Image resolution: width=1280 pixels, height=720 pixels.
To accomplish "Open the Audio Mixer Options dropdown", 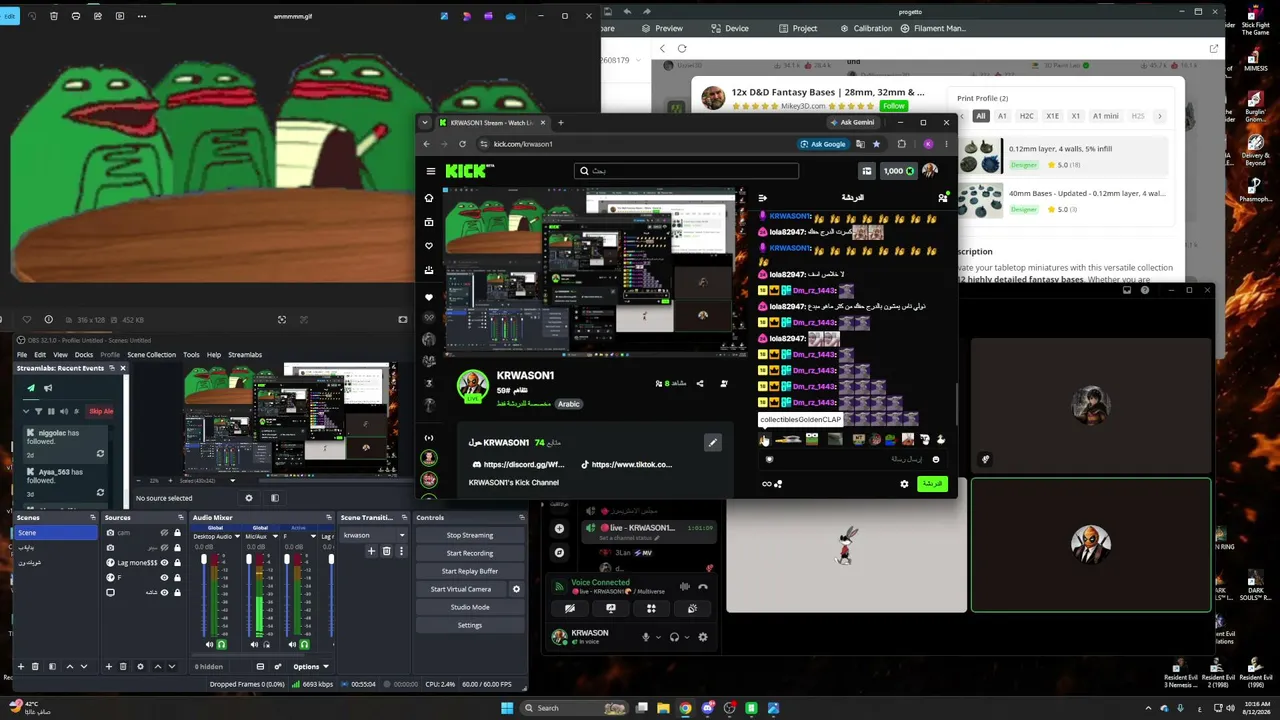I will click(310, 666).
